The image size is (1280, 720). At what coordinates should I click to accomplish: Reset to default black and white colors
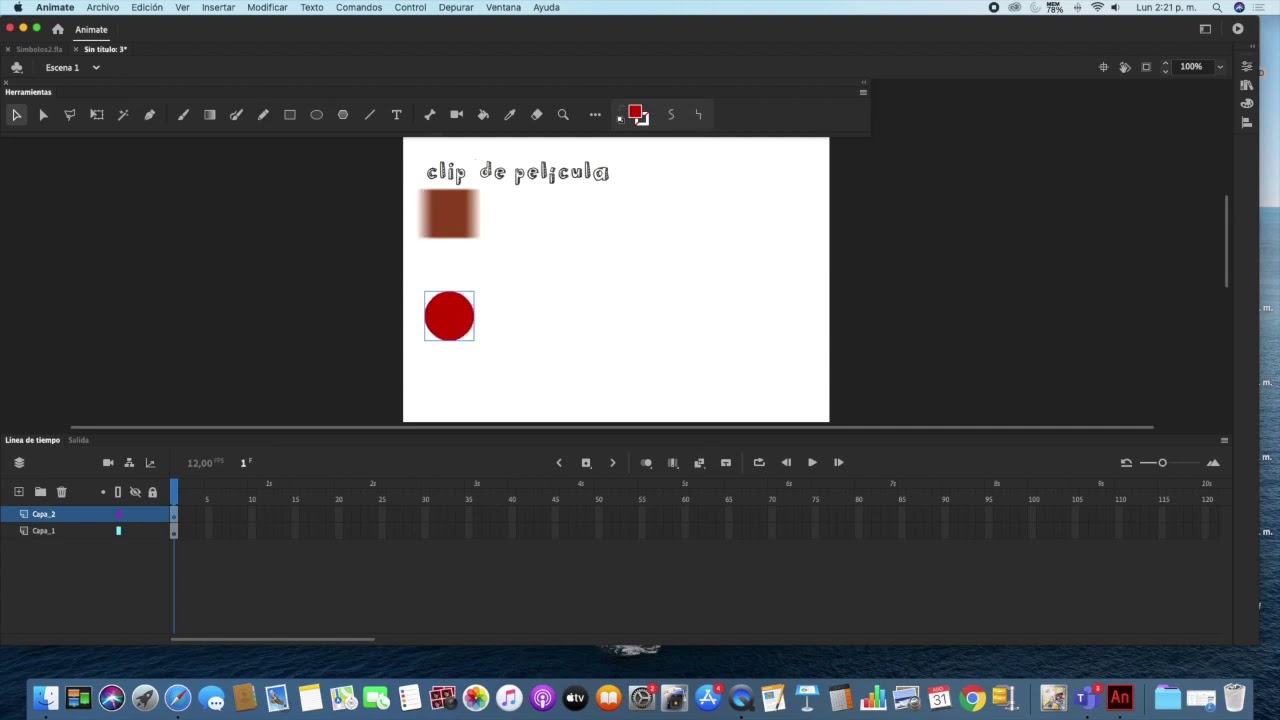click(x=620, y=120)
